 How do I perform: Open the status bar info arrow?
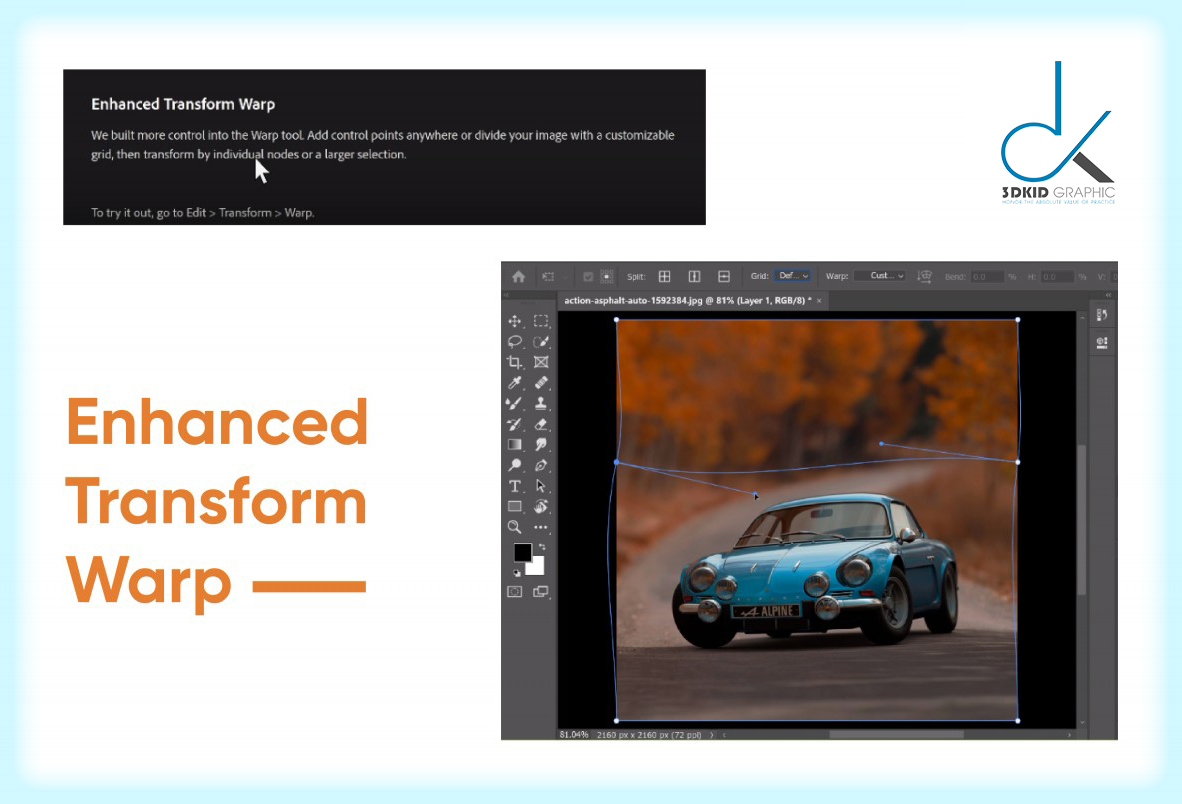(x=712, y=734)
